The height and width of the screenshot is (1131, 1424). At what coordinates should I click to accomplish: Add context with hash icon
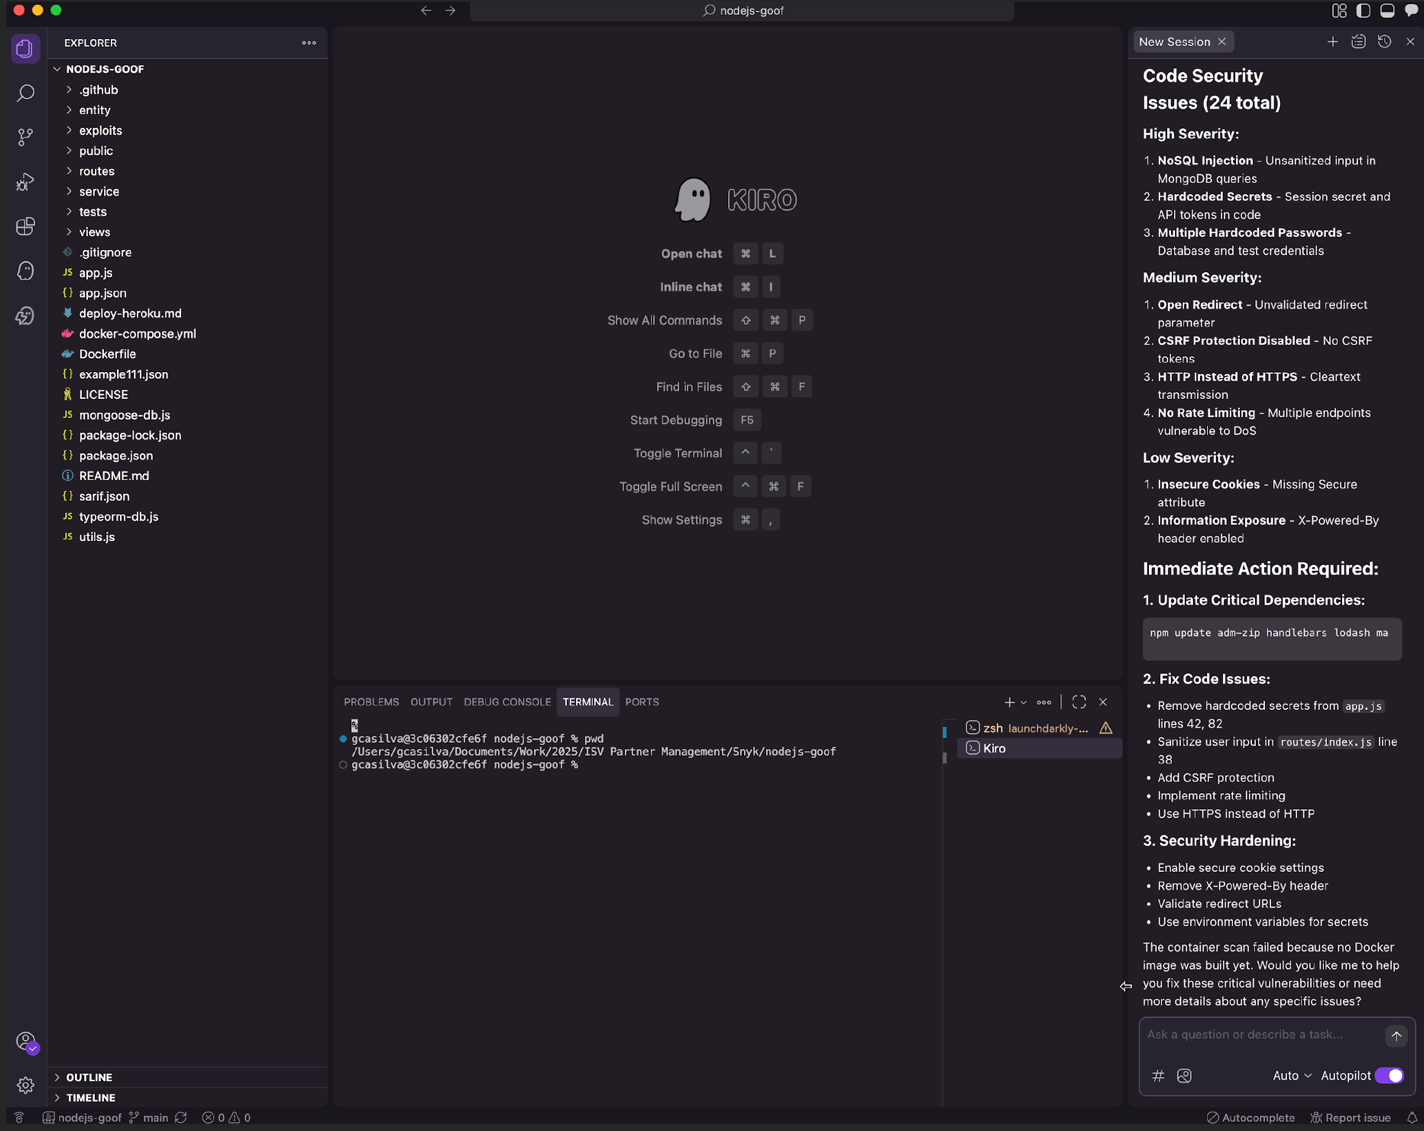click(1158, 1076)
